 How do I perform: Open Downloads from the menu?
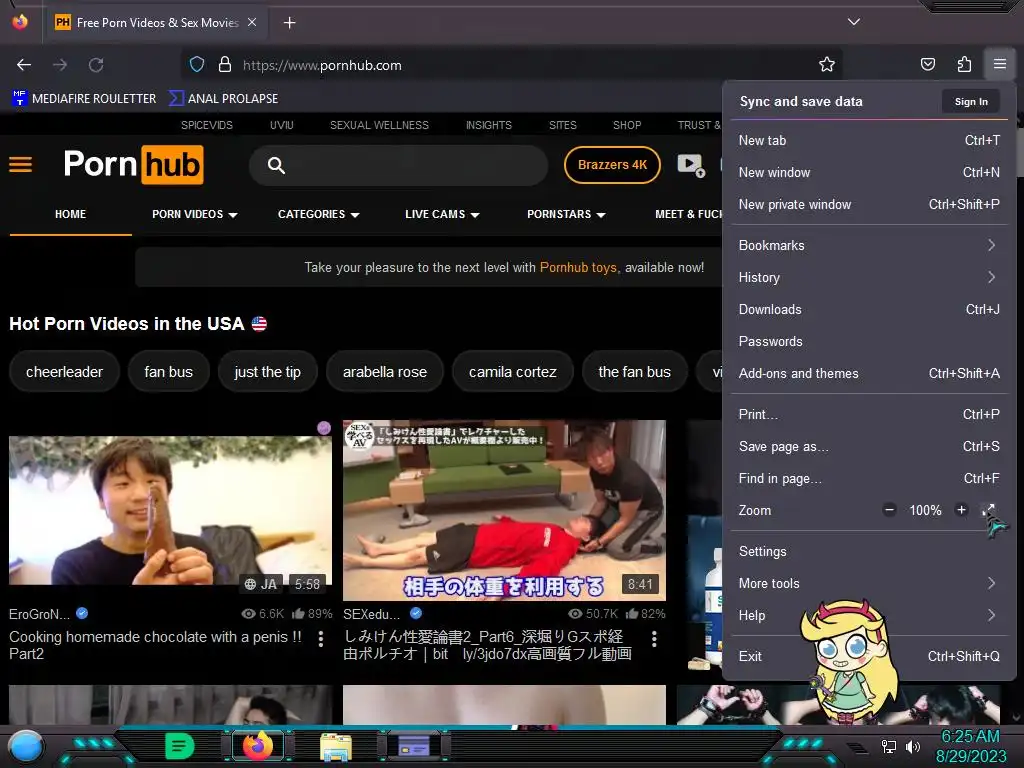coord(869,310)
